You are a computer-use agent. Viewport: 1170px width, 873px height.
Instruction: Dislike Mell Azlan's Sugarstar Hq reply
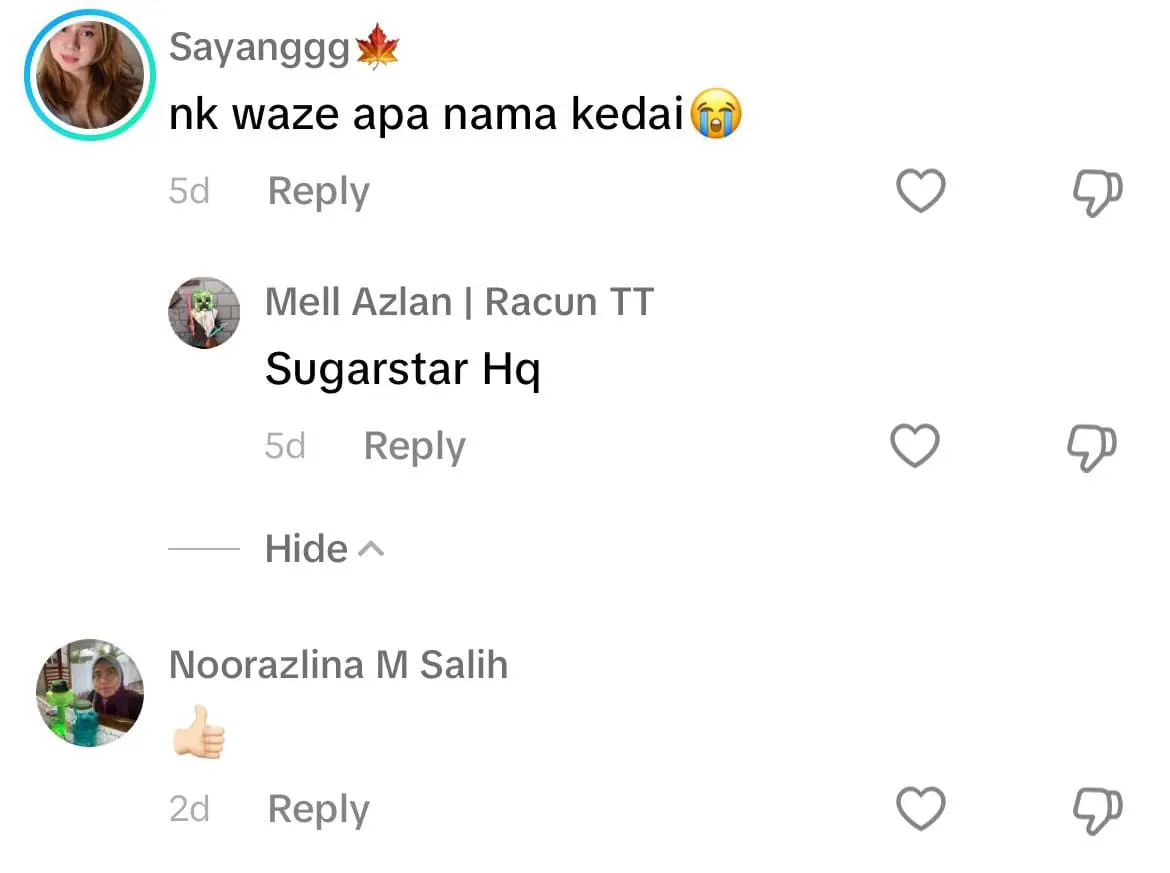tap(1091, 446)
